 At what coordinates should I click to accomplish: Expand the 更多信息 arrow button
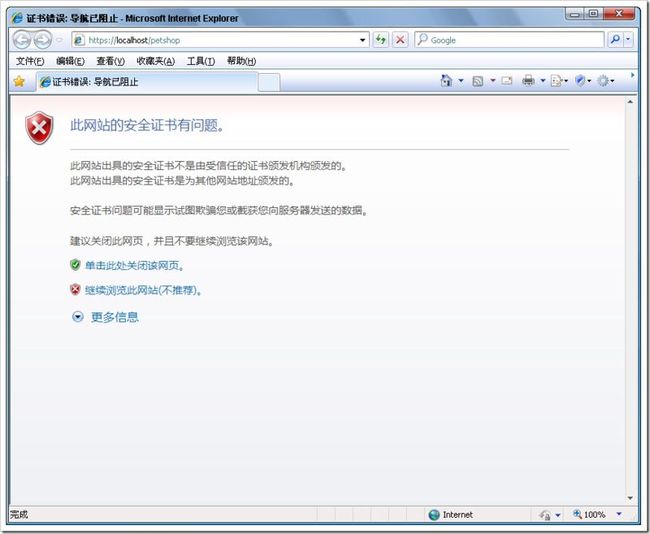tap(78, 317)
